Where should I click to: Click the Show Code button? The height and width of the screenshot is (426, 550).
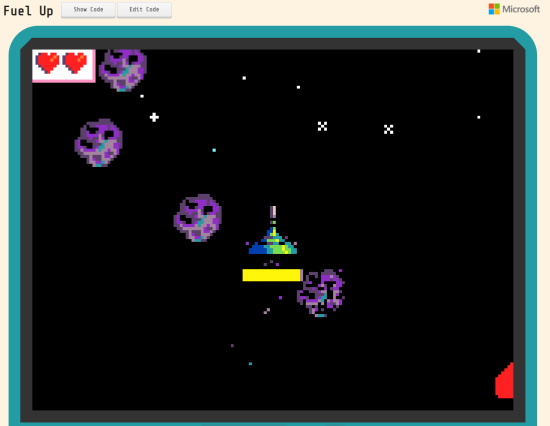pyautogui.click(x=88, y=10)
